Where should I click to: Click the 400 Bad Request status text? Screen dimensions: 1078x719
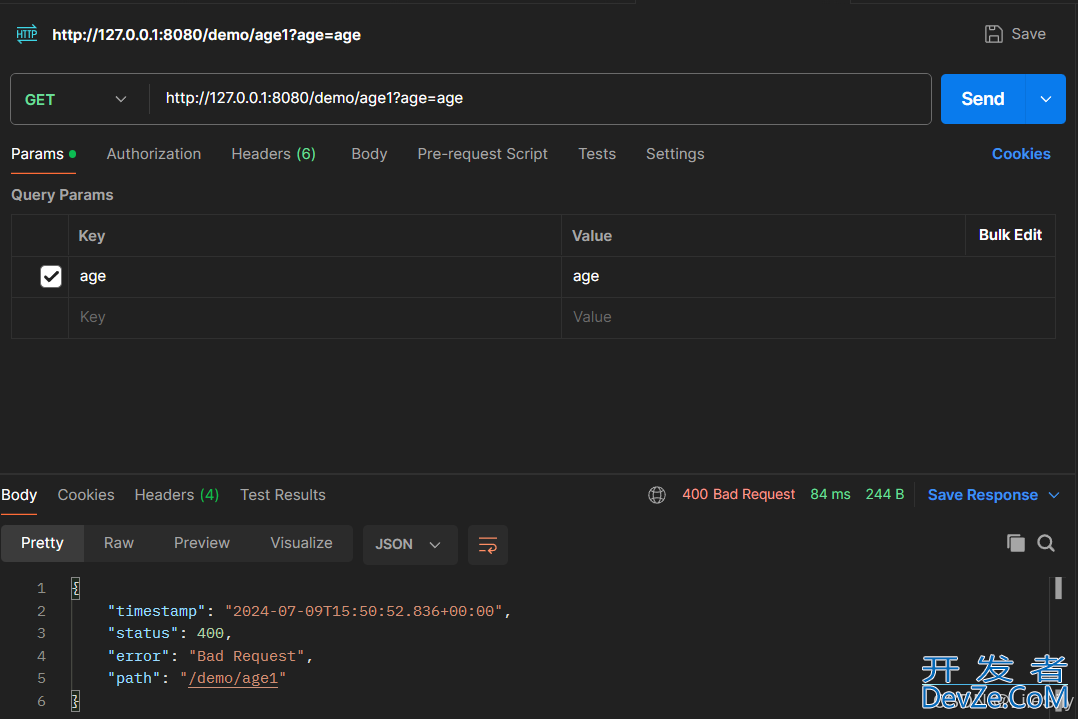(738, 494)
